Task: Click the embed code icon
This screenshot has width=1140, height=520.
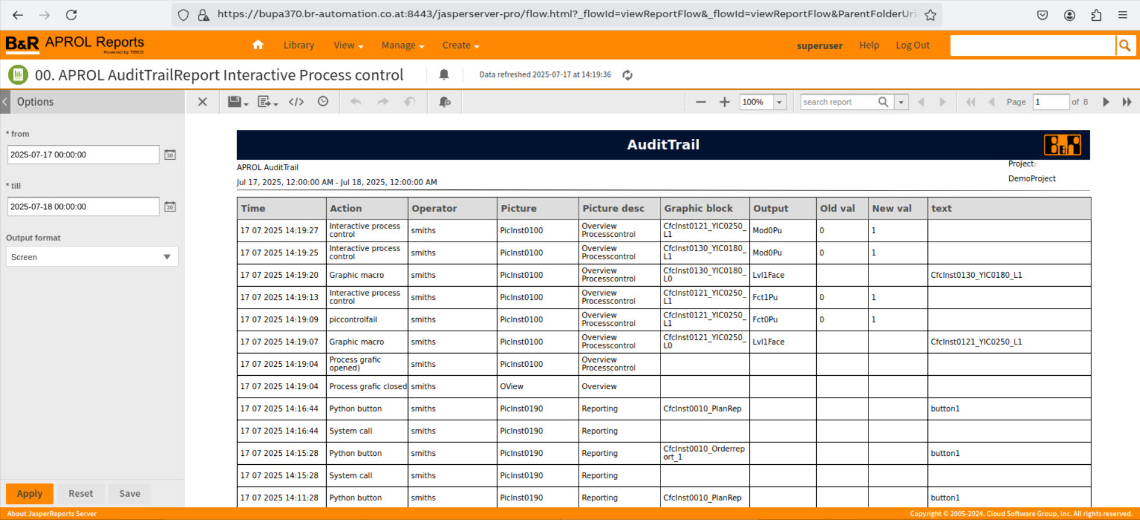Action: [x=296, y=102]
